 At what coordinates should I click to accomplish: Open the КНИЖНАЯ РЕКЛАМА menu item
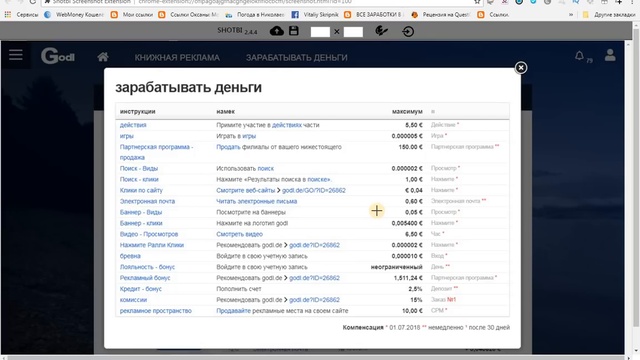(177, 58)
